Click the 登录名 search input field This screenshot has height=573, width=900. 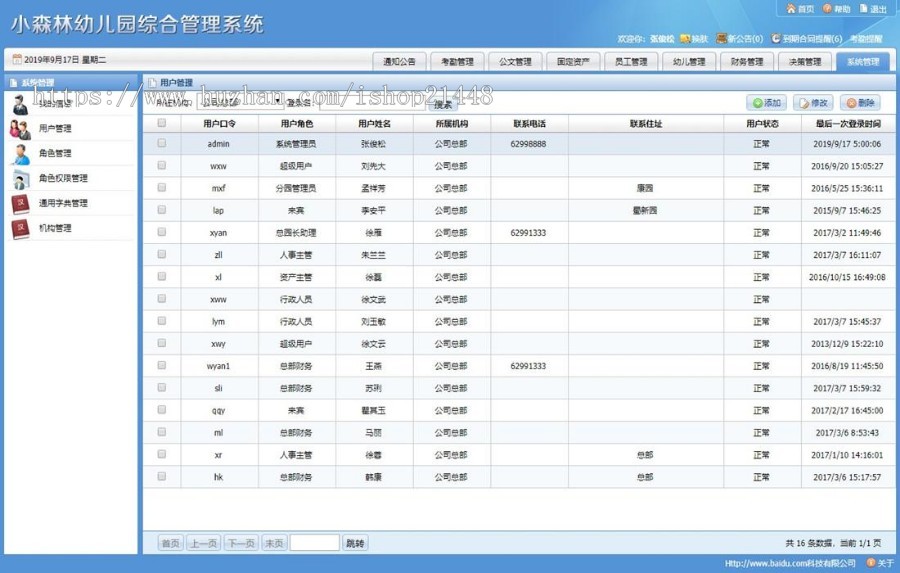tap(373, 102)
